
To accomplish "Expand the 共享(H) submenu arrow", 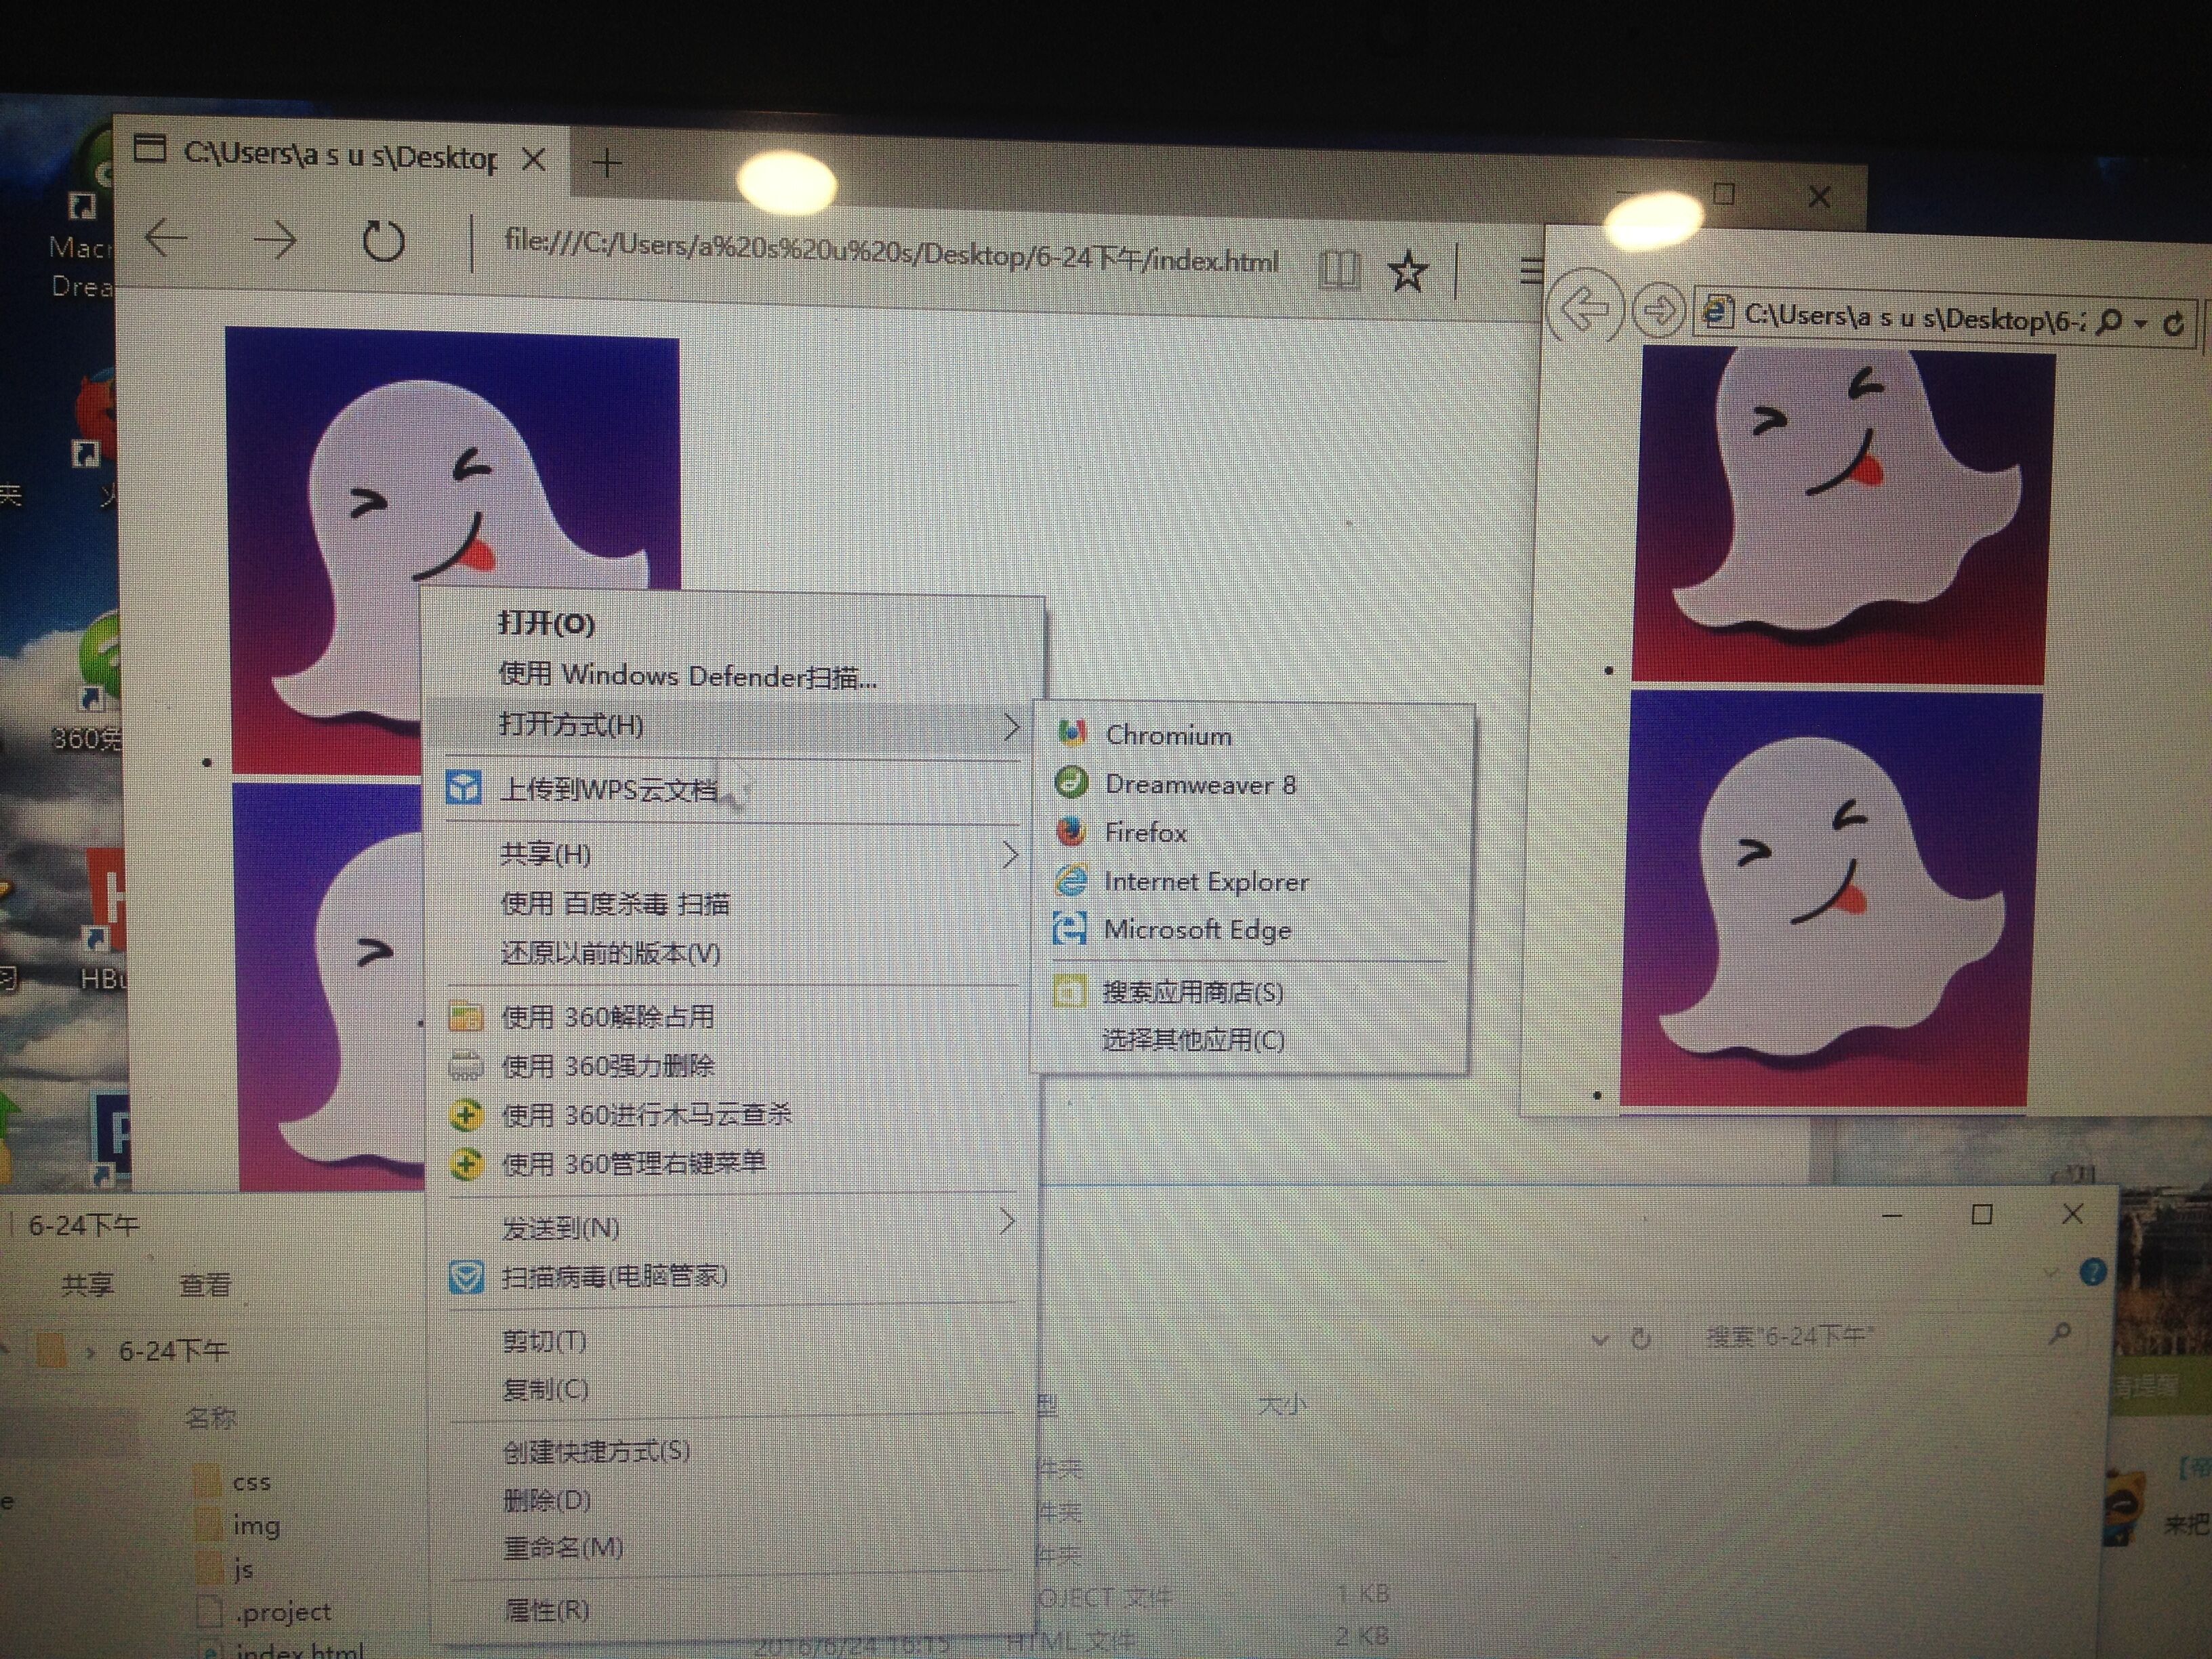I will coord(1010,855).
